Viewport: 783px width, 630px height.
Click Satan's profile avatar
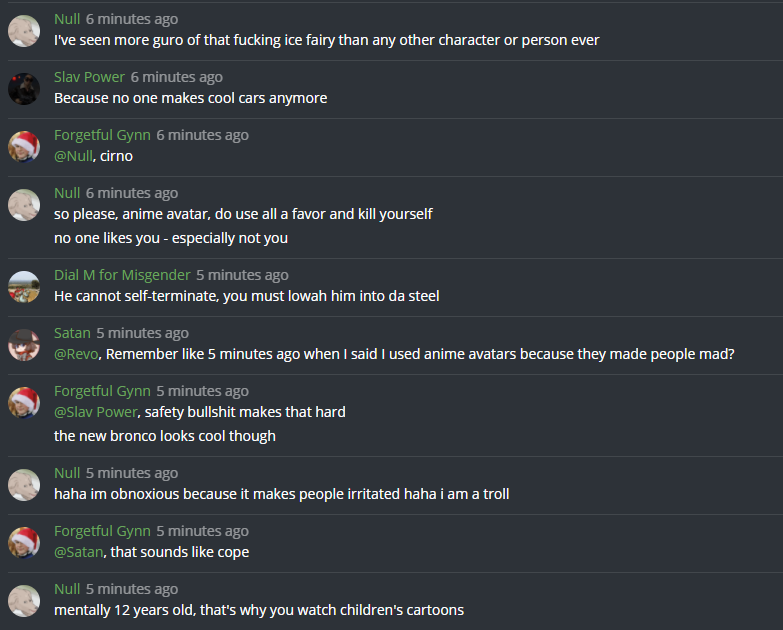[24, 344]
